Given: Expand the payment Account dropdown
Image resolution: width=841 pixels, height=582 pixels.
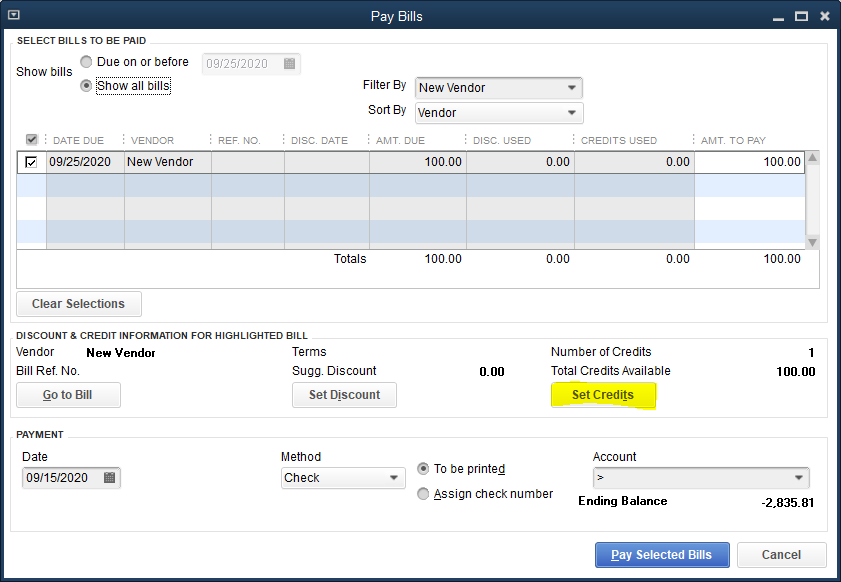Looking at the screenshot, I should 798,478.
